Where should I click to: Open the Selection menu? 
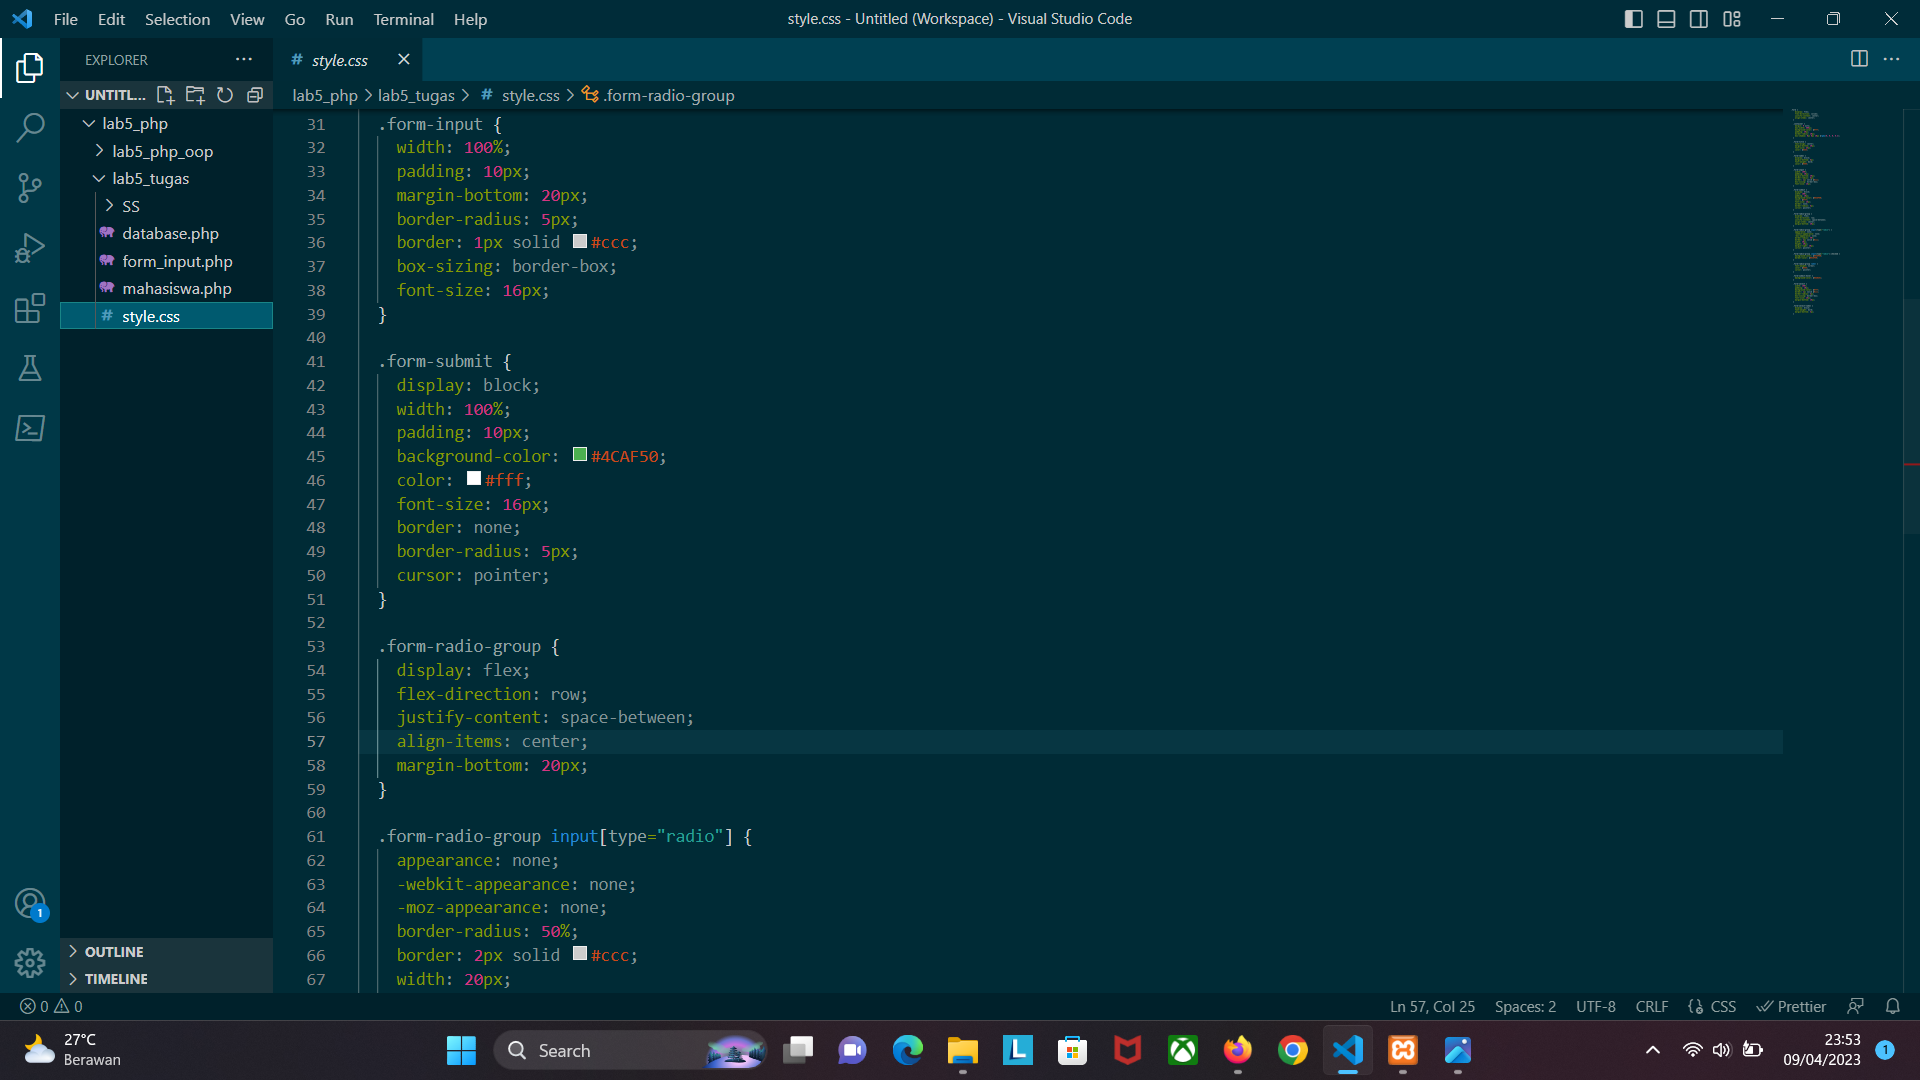[x=177, y=19]
